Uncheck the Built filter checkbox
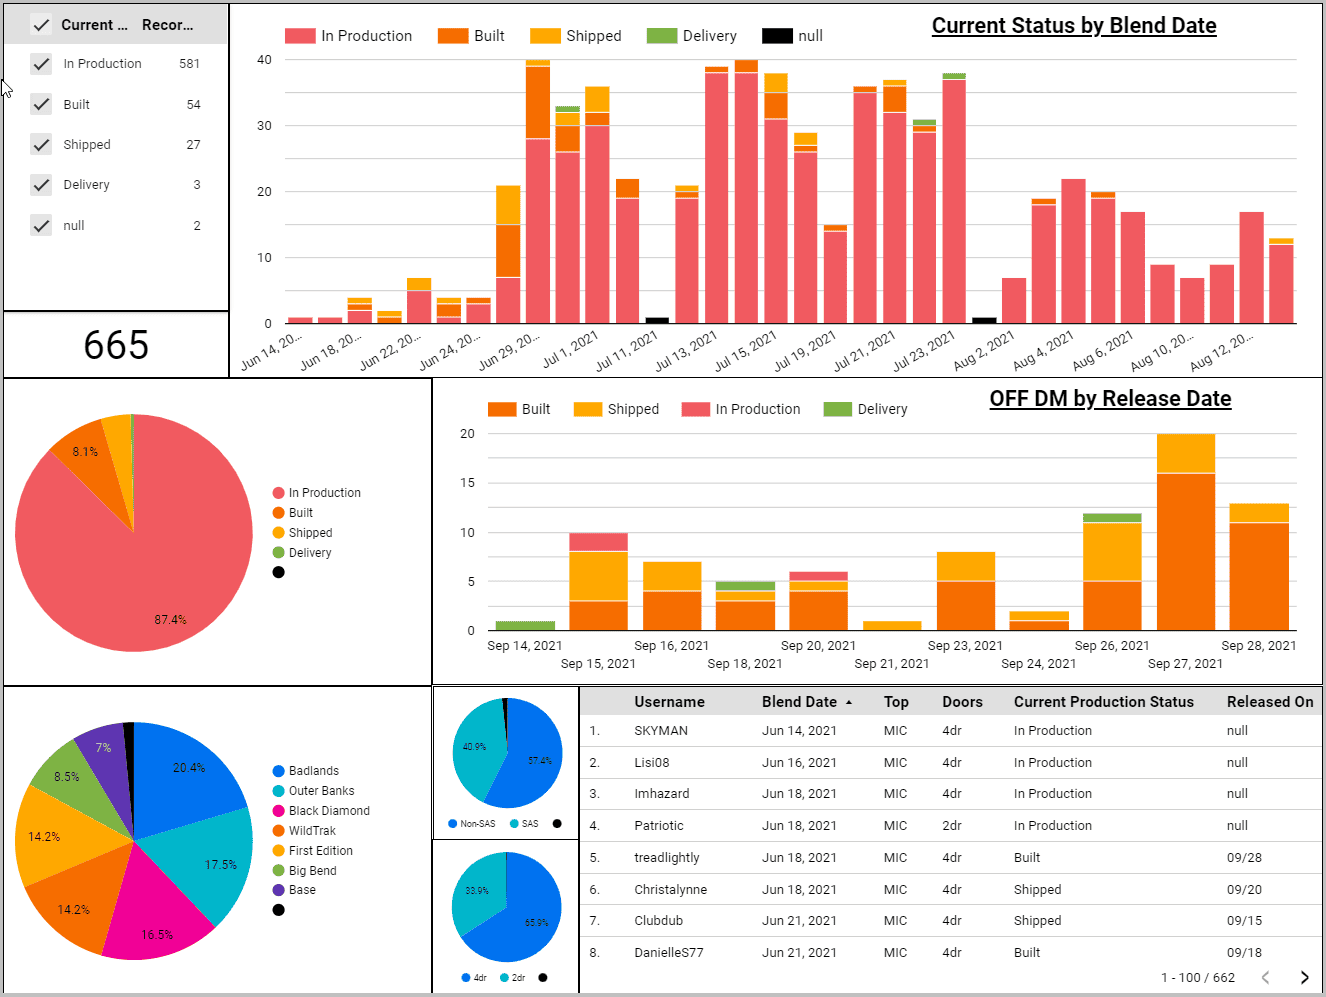 coord(41,104)
